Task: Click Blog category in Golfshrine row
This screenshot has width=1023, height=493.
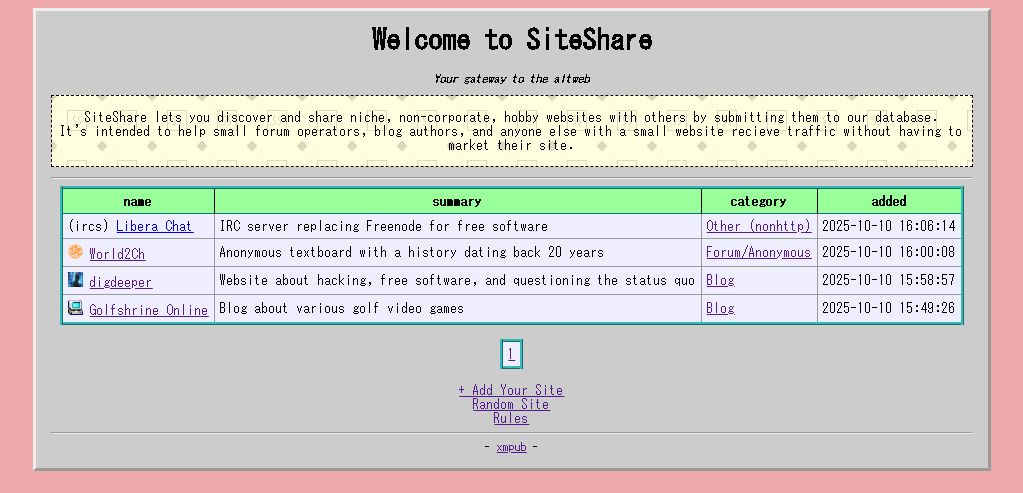Action: click(x=720, y=309)
